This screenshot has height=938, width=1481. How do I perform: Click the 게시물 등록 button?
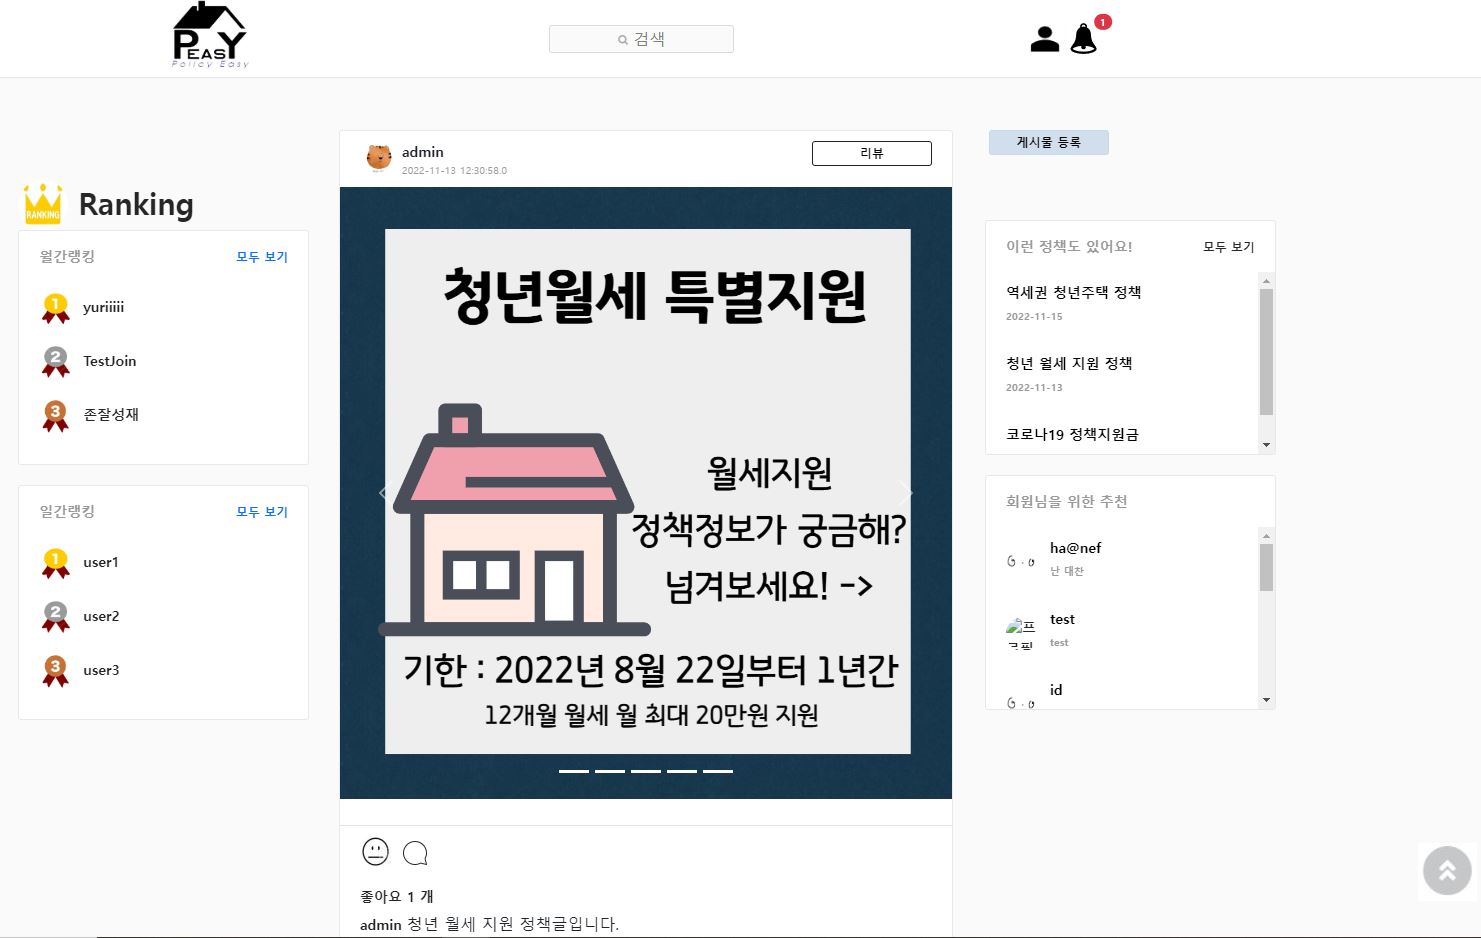[x=1049, y=142]
